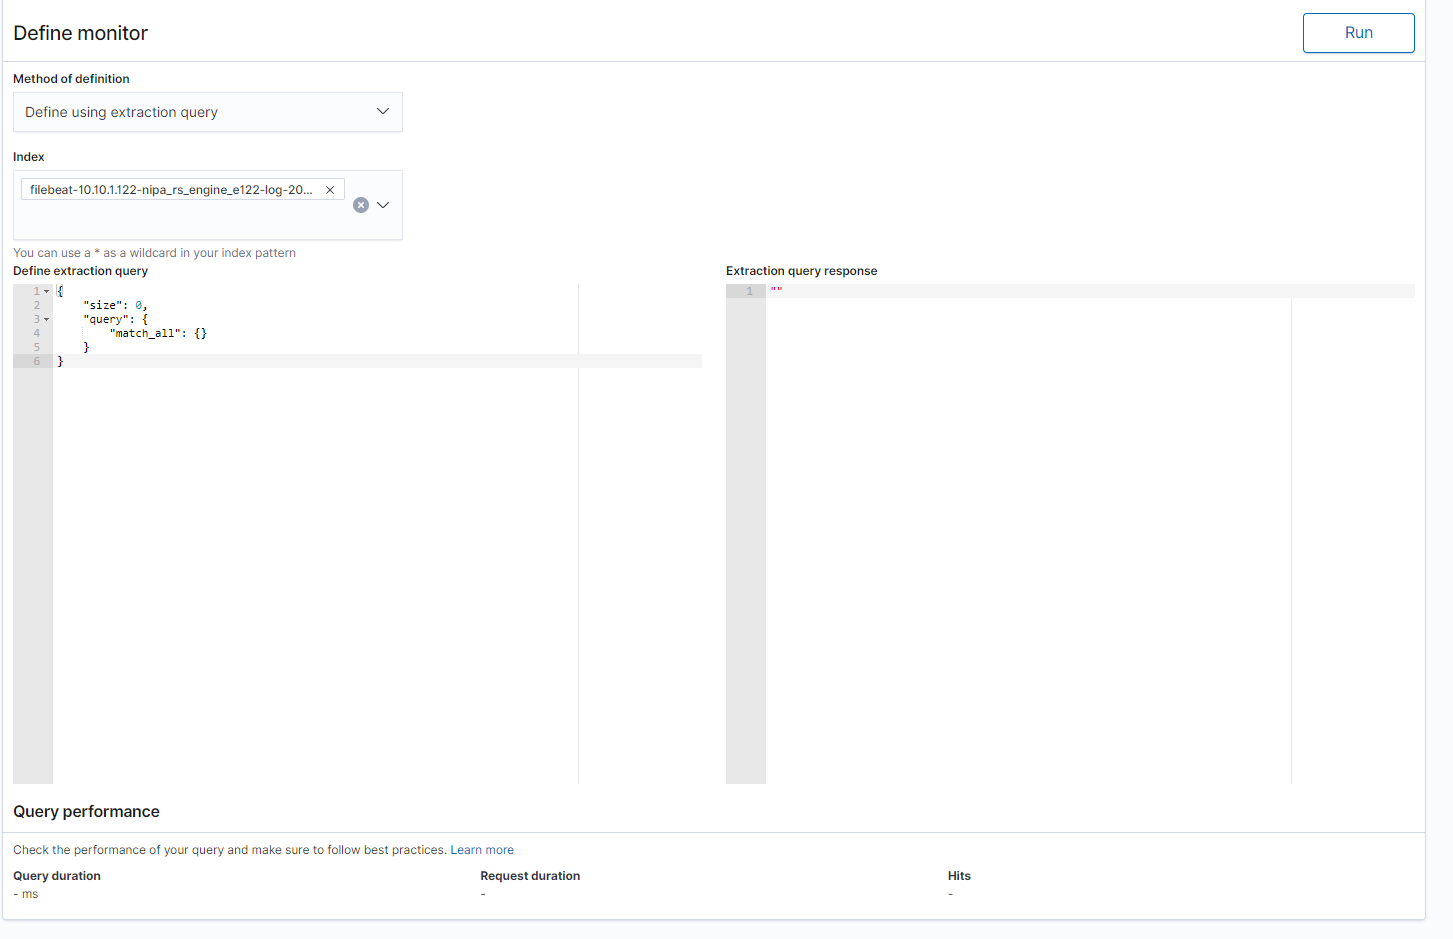Clear all selected indices
The width and height of the screenshot is (1453, 939).
[x=361, y=205]
